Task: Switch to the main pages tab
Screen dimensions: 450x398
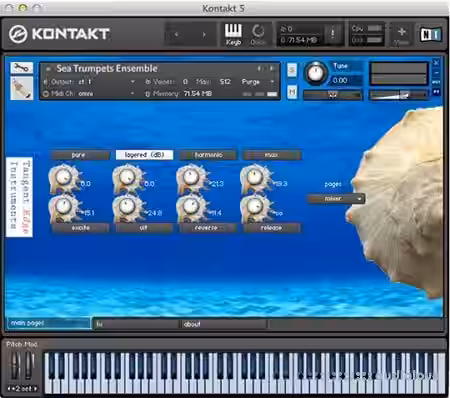Action: point(49,323)
